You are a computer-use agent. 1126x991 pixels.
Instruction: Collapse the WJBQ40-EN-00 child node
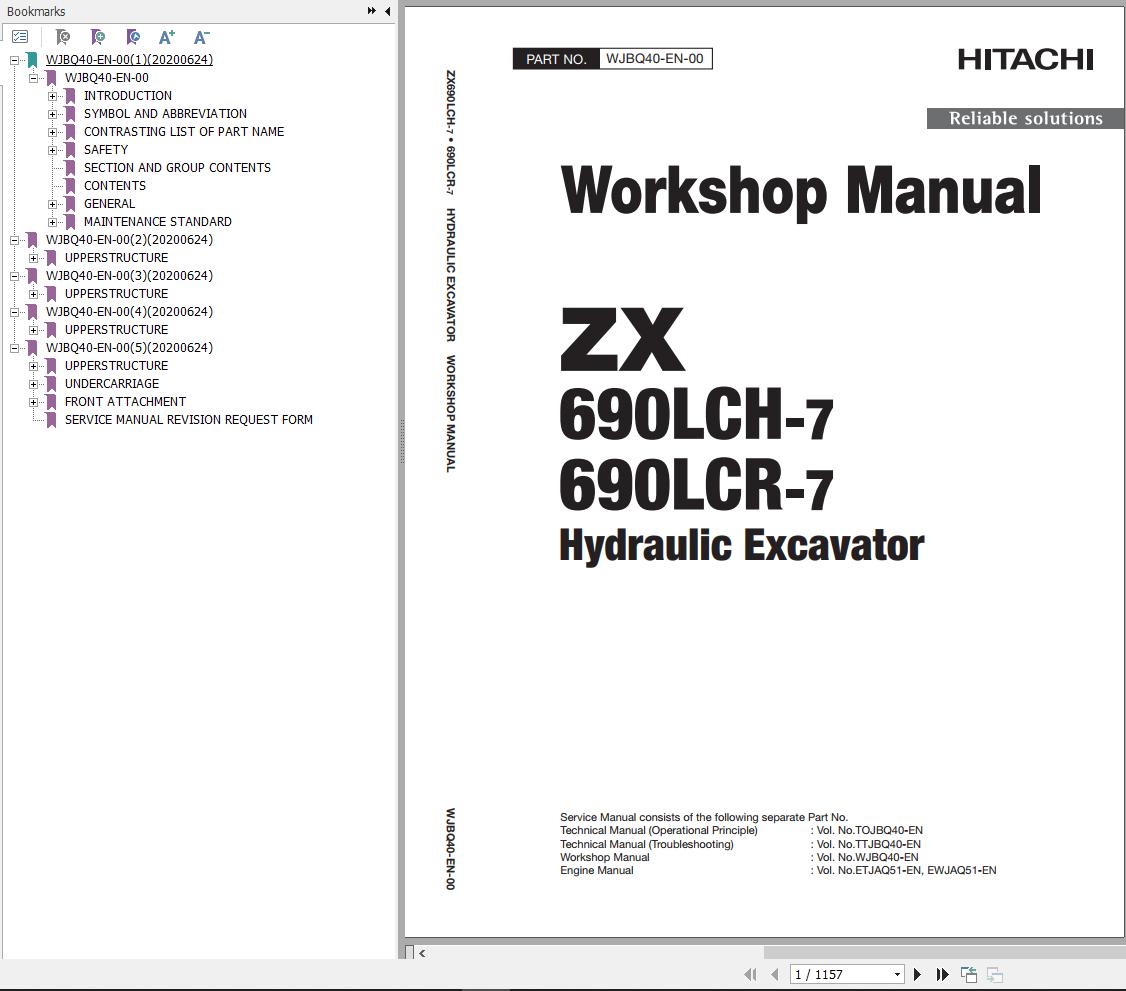tap(33, 78)
